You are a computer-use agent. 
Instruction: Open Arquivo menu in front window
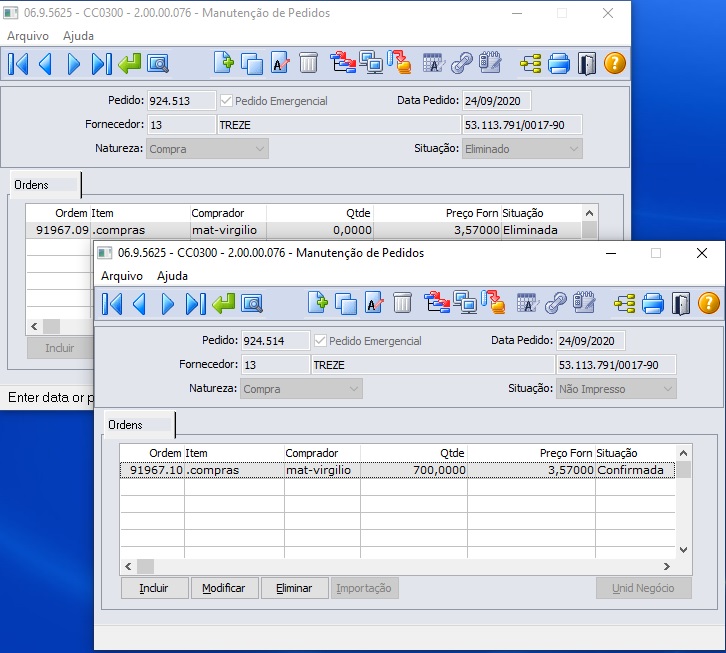click(x=122, y=276)
